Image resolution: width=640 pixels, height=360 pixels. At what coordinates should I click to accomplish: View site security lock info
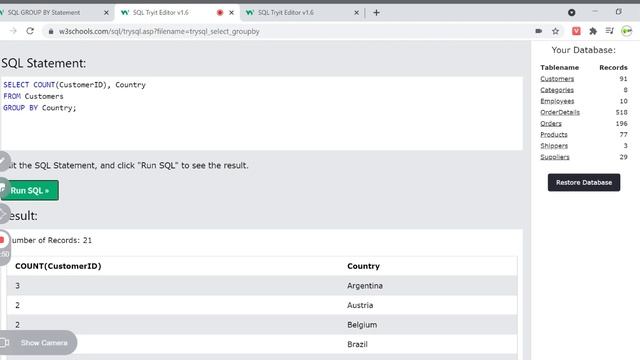pos(51,31)
